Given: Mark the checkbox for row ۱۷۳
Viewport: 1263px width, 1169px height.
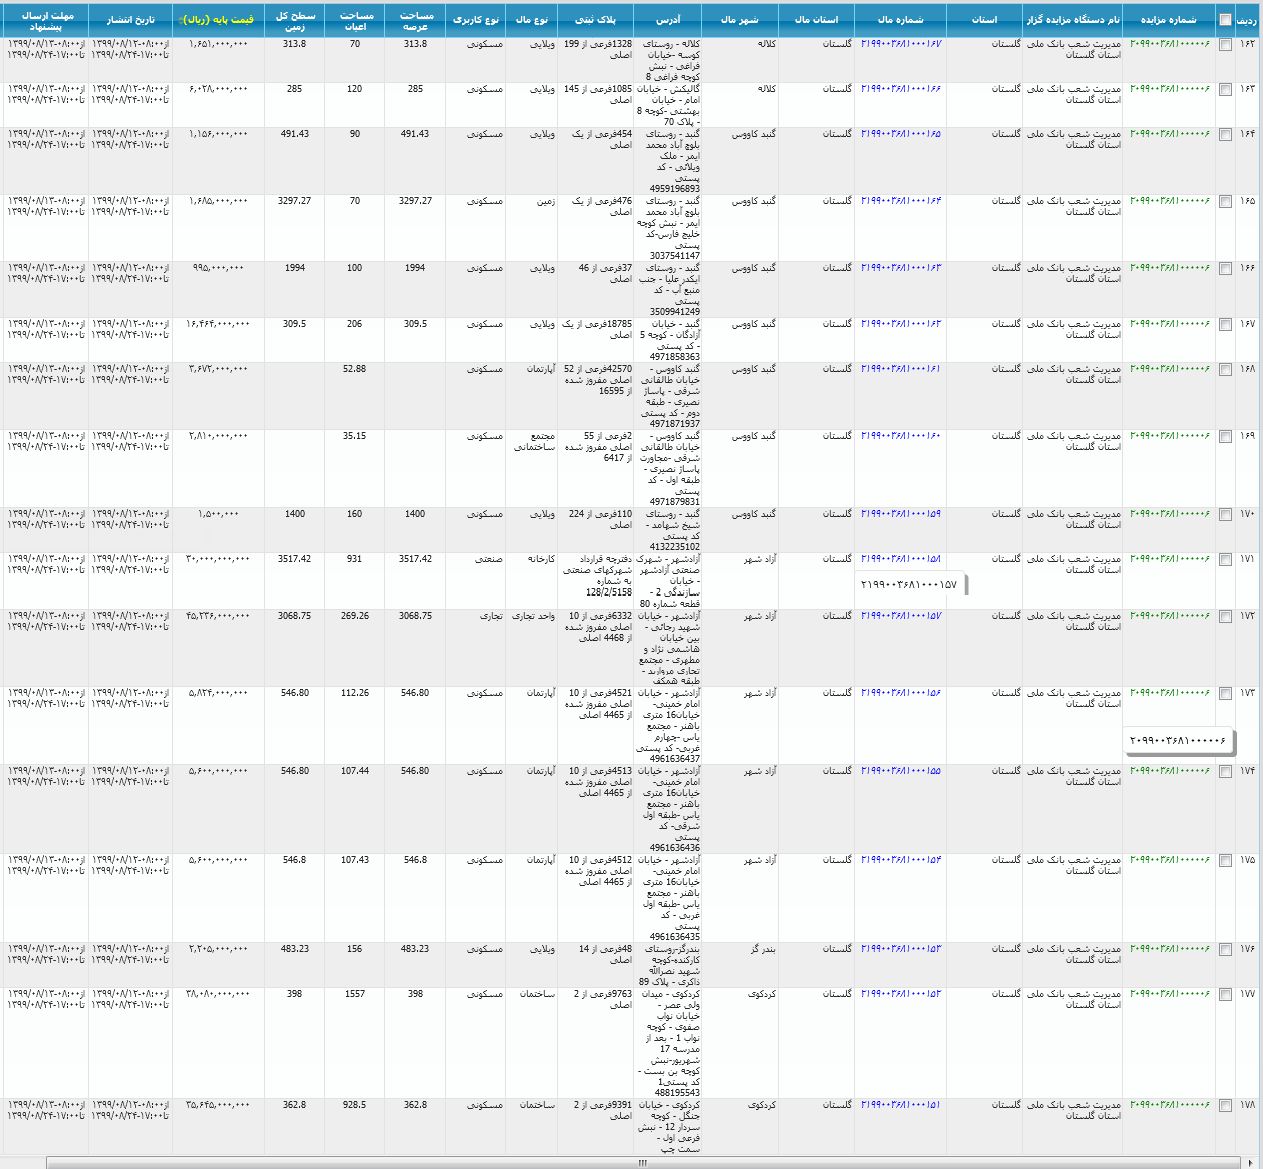Looking at the screenshot, I should [x=1226, y=694].
